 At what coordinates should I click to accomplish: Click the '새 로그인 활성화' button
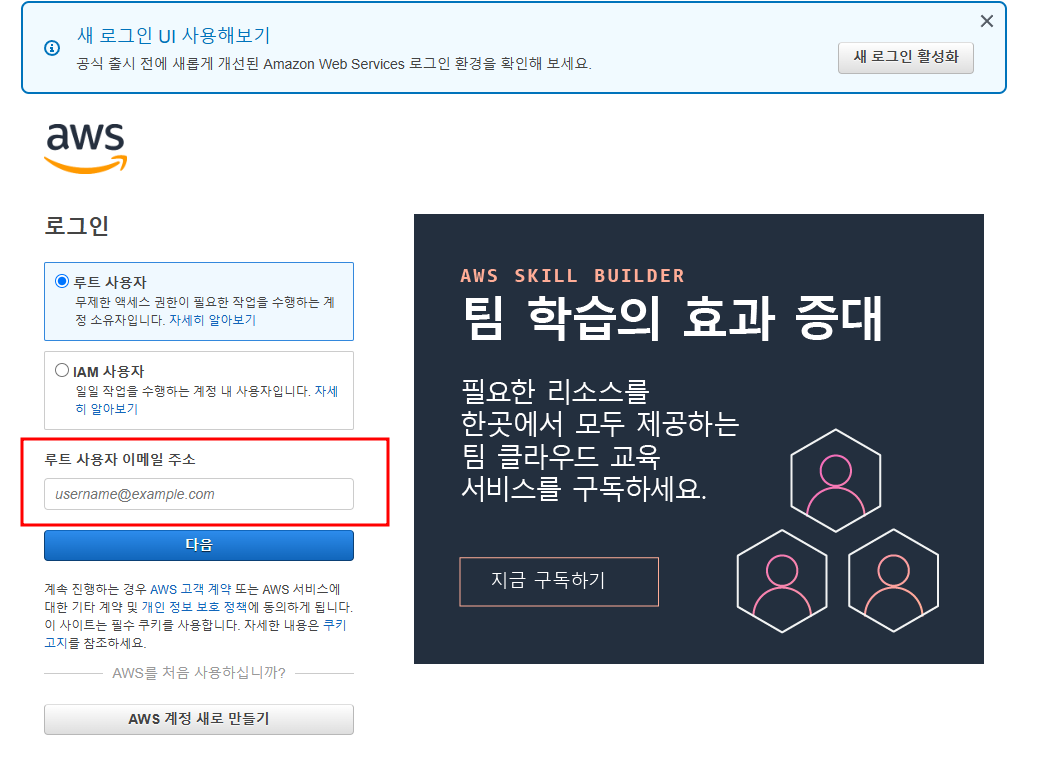point(905,57)
